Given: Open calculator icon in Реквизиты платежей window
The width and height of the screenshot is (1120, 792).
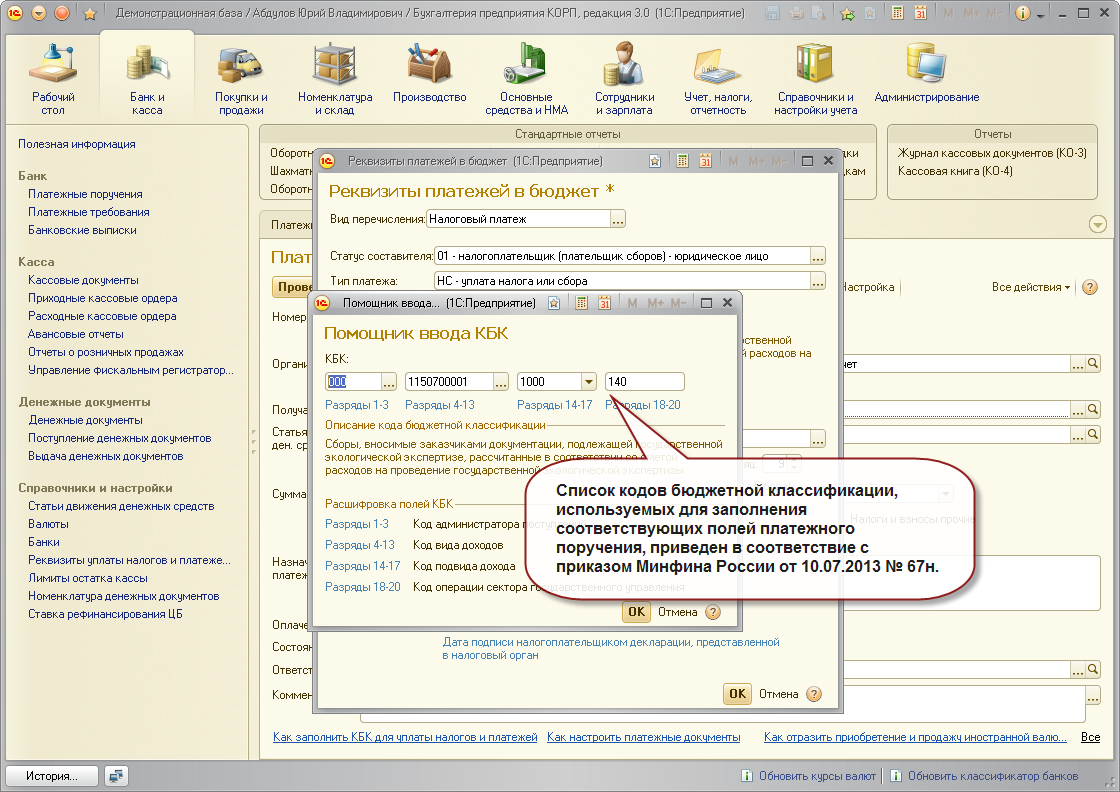Looking at the screenshot, I should pos(683,161).
